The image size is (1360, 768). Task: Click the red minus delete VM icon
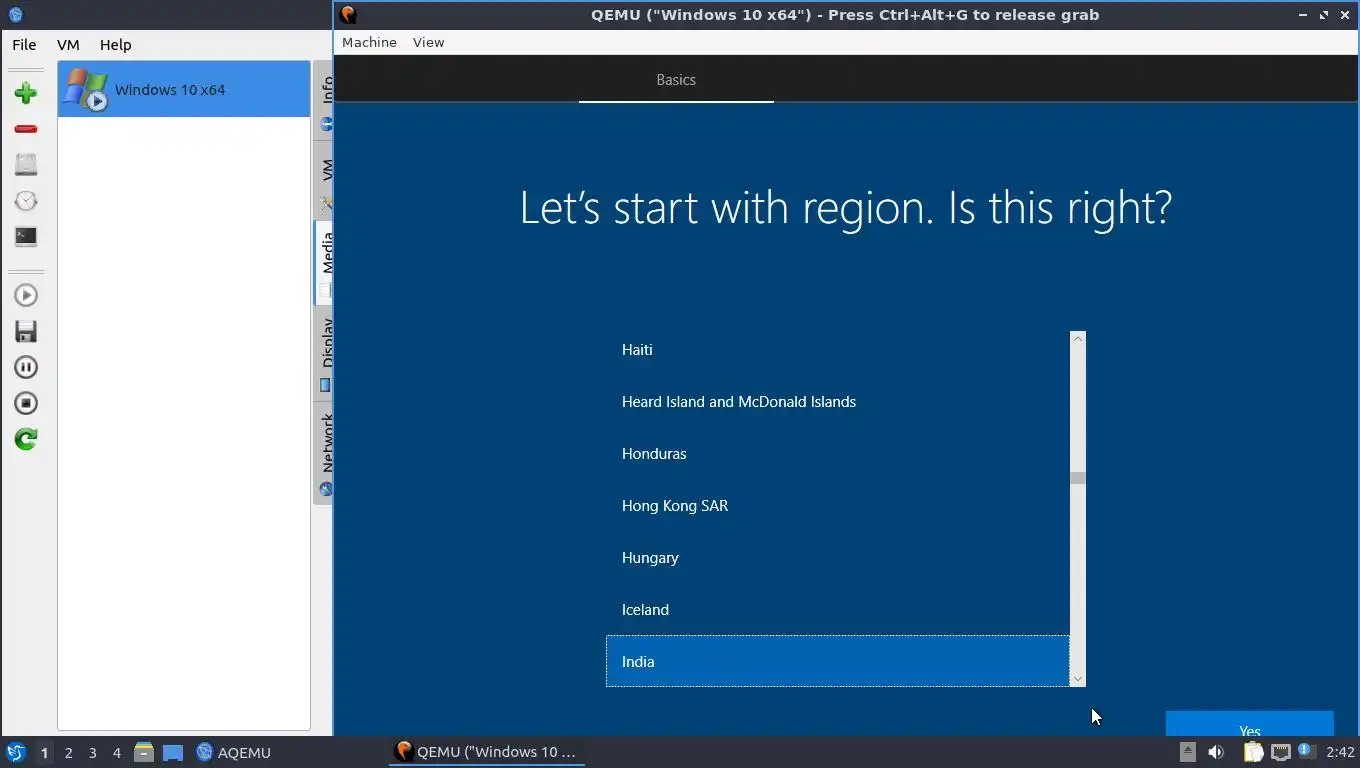pyautogui.click(x=26, y=129)
